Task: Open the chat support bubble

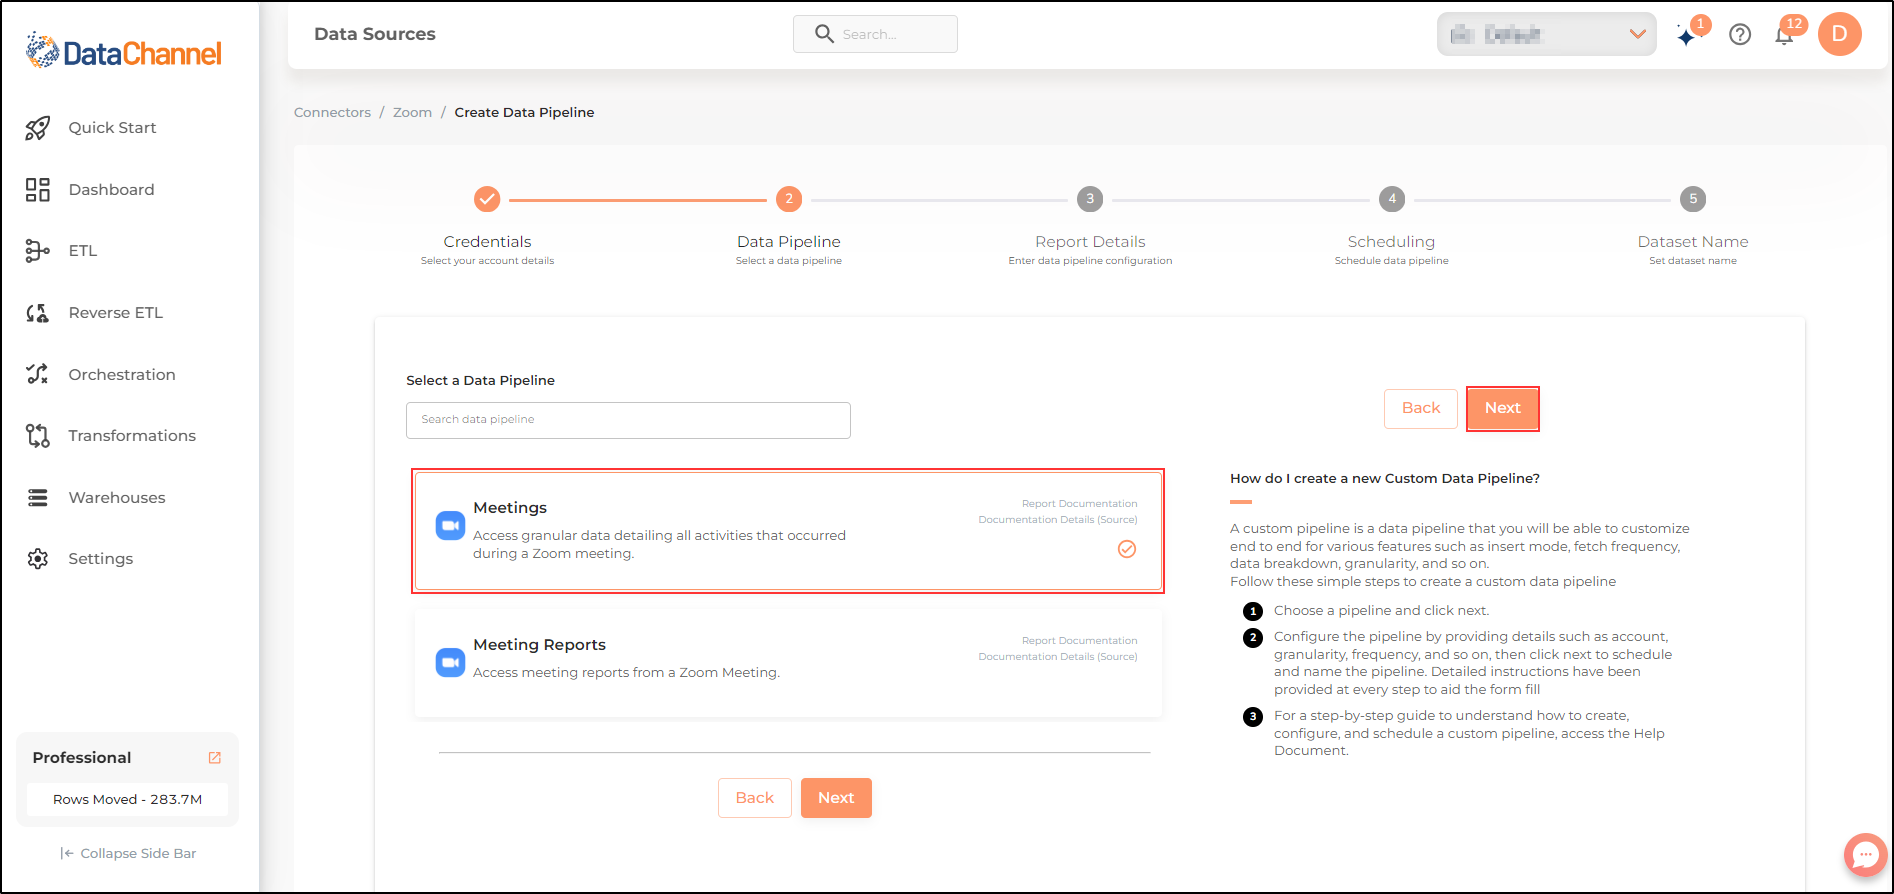Action: click(1865, 855)
